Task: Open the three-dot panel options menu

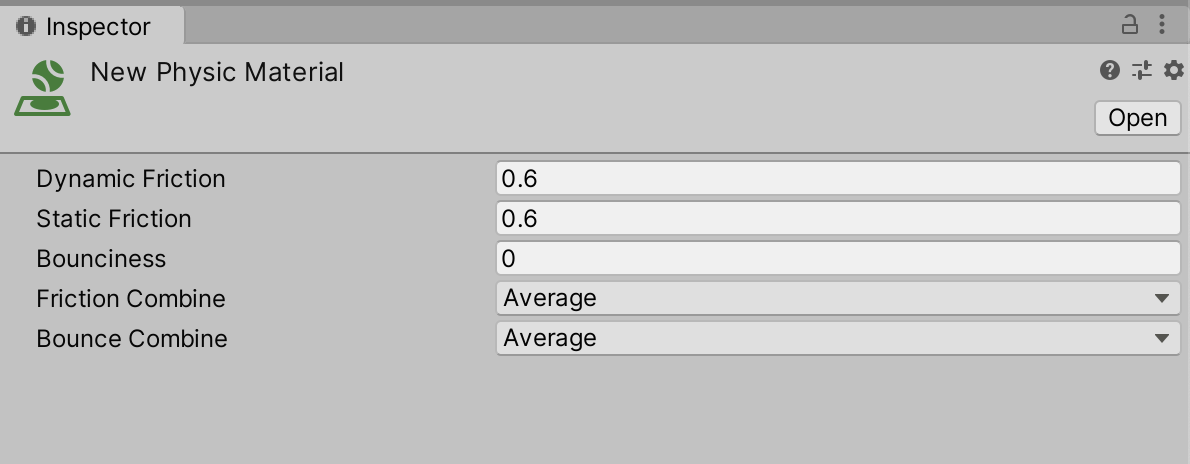Action: pyautogui.click(x=1162, y=25)
